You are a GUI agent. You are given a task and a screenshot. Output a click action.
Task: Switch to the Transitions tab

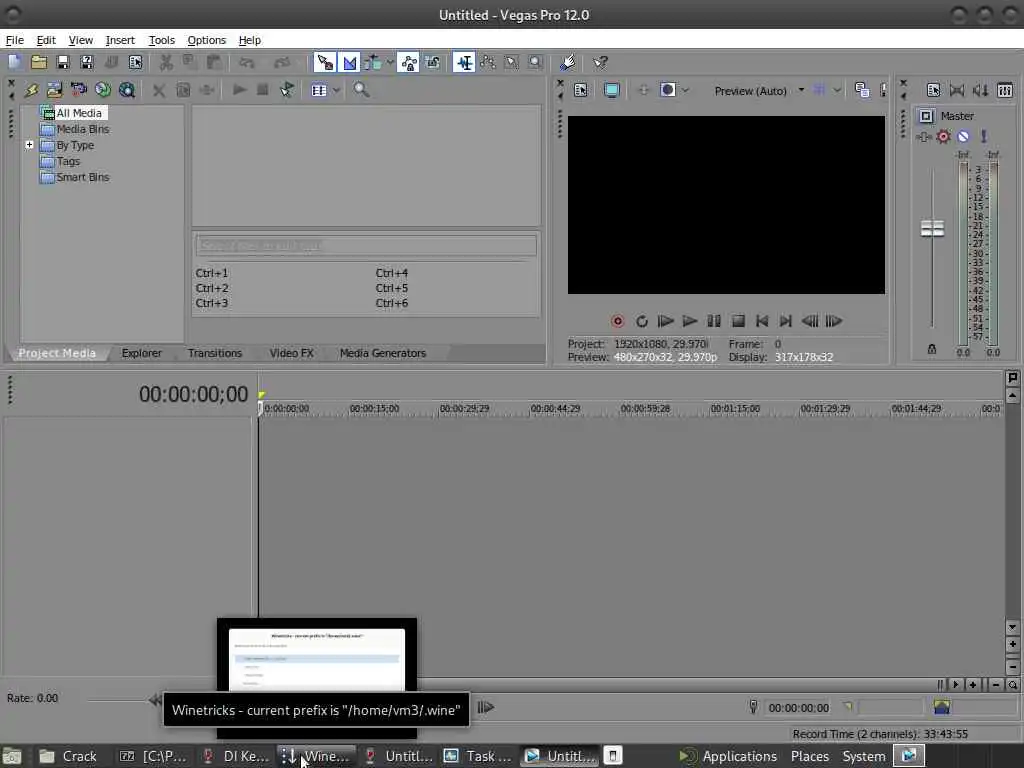(215, 353)
